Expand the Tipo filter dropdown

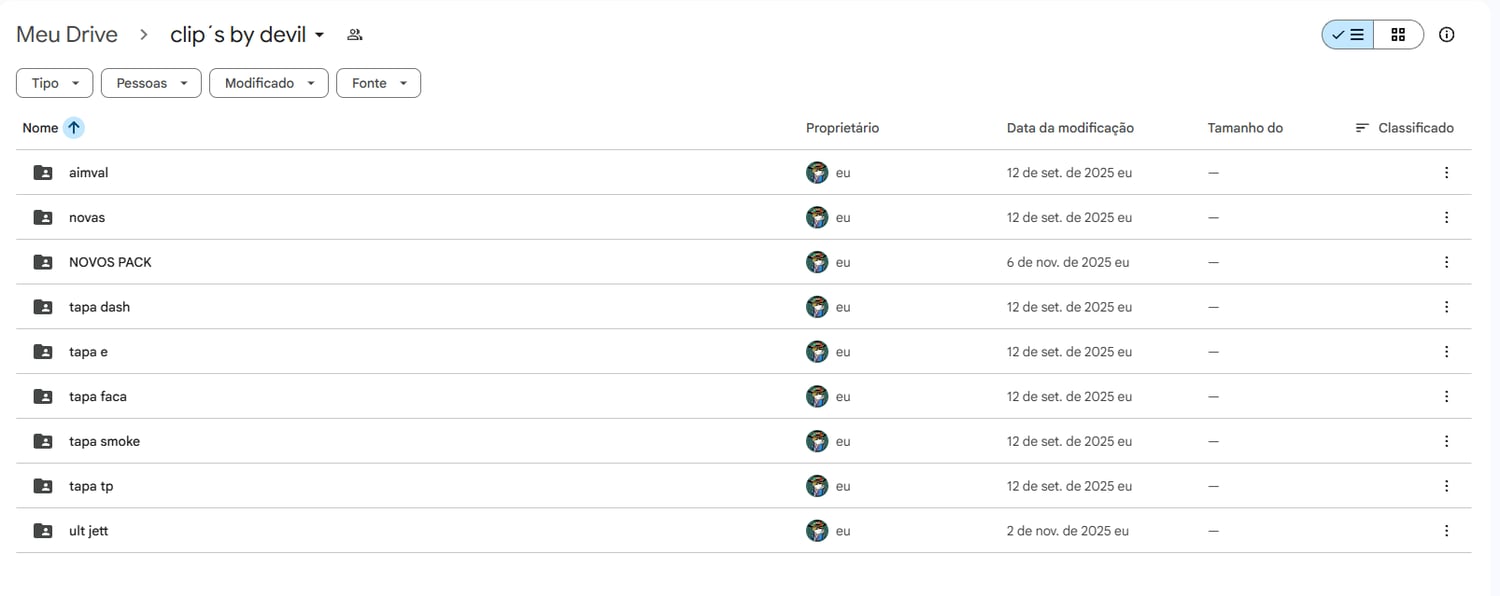[x=55, y=83]
